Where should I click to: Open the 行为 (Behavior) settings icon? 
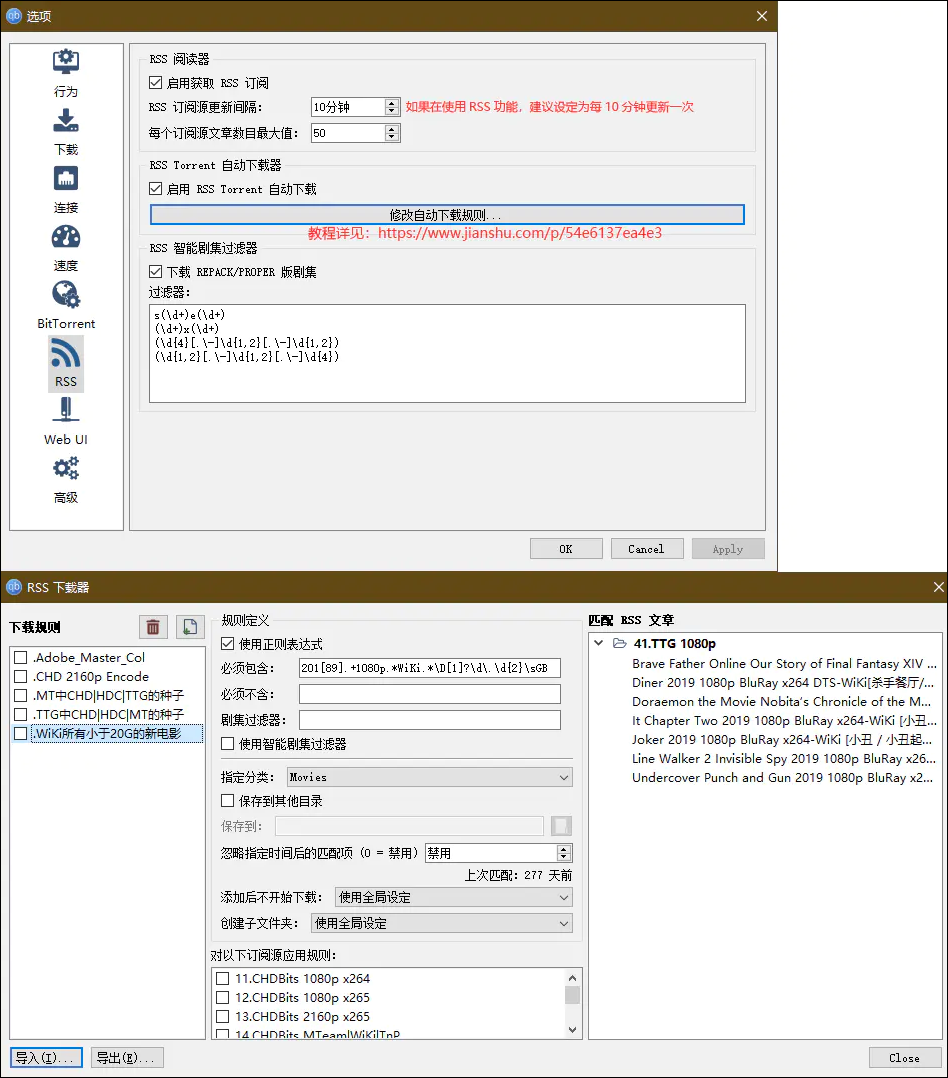click(66, 63)
